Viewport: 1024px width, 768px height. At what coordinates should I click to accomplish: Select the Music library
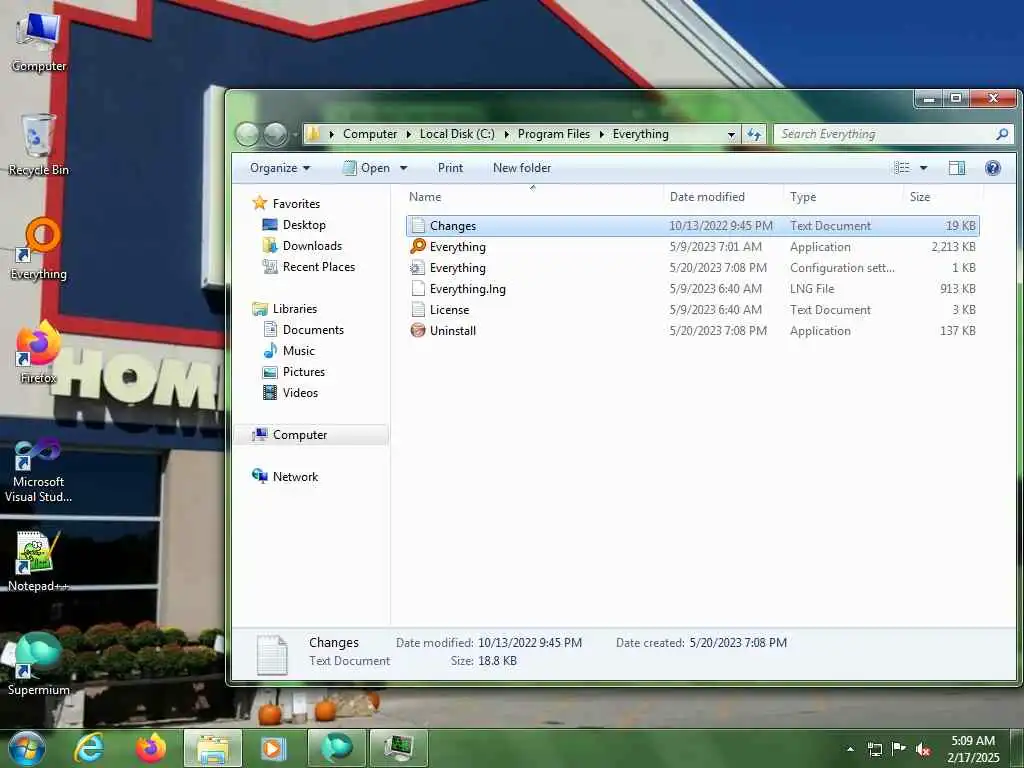tap(298, 351)
